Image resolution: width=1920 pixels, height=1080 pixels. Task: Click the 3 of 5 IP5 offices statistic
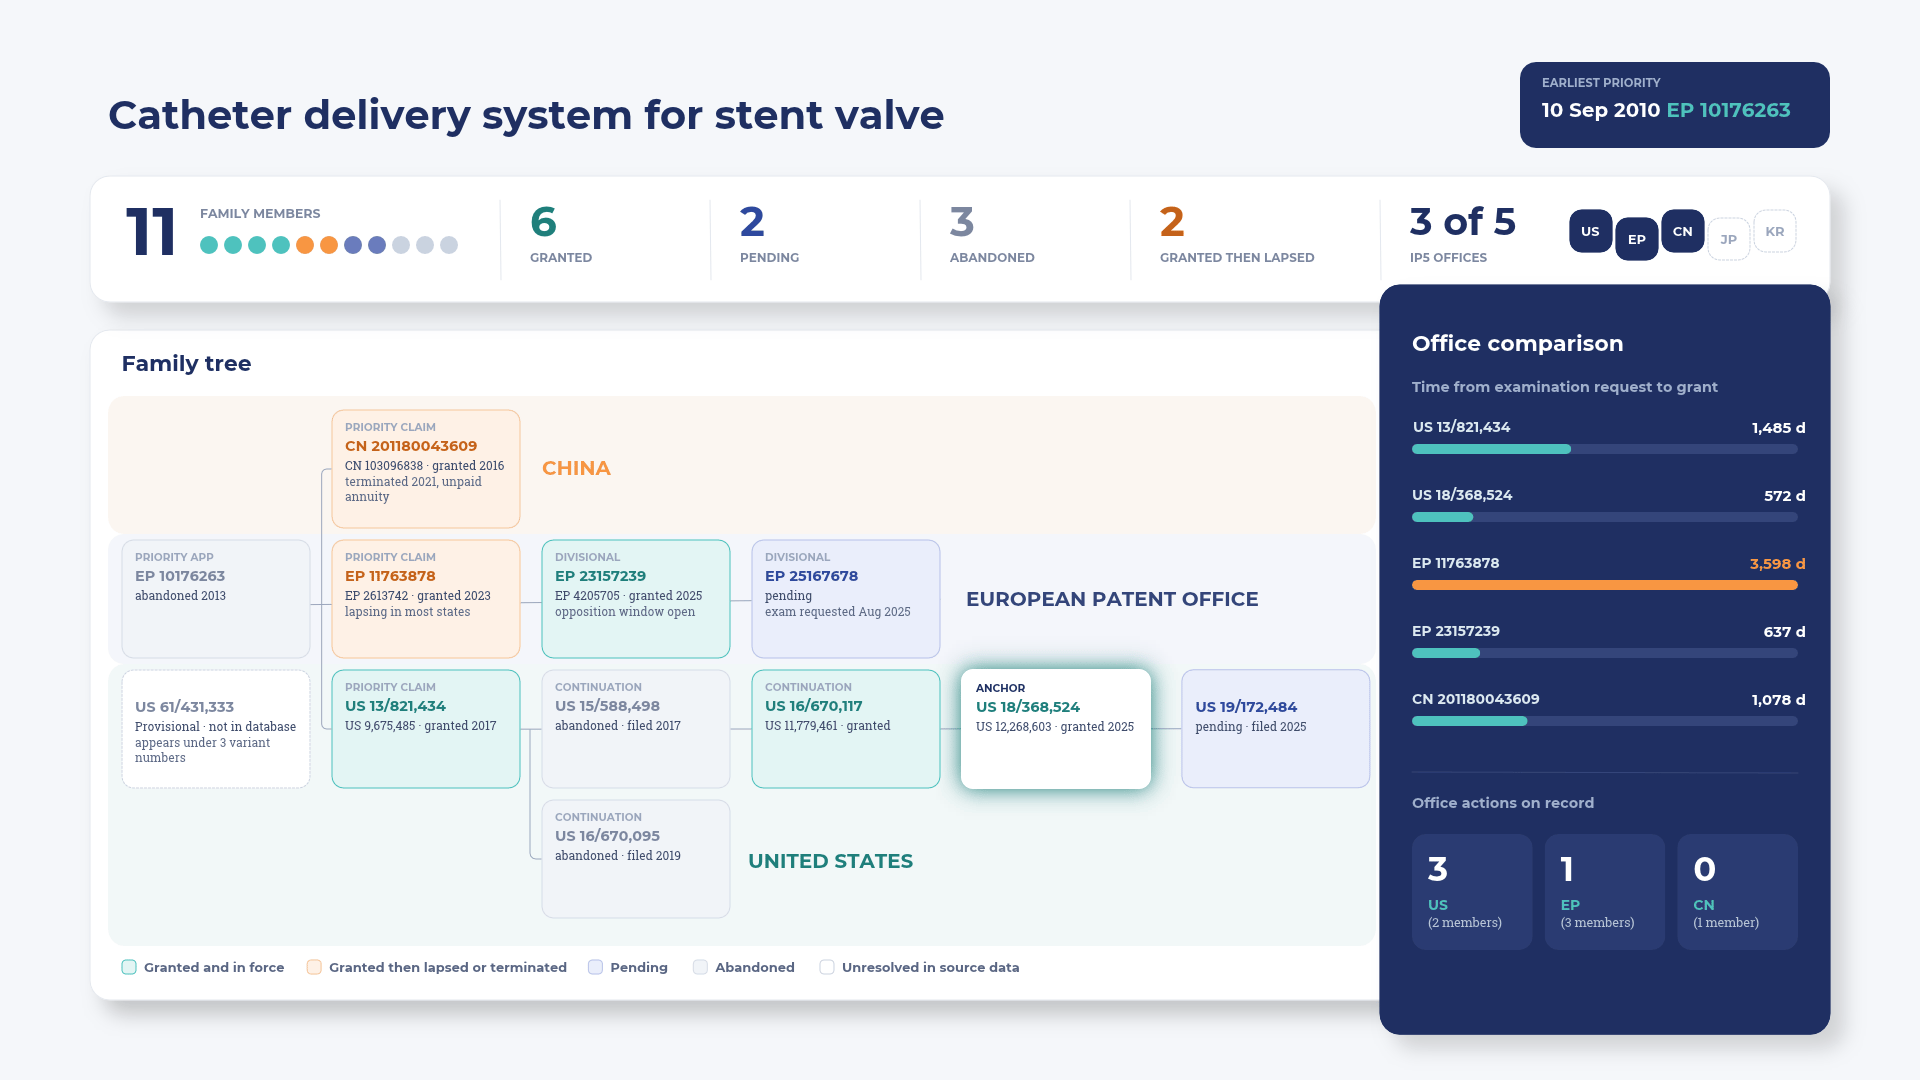(1463, 235)
